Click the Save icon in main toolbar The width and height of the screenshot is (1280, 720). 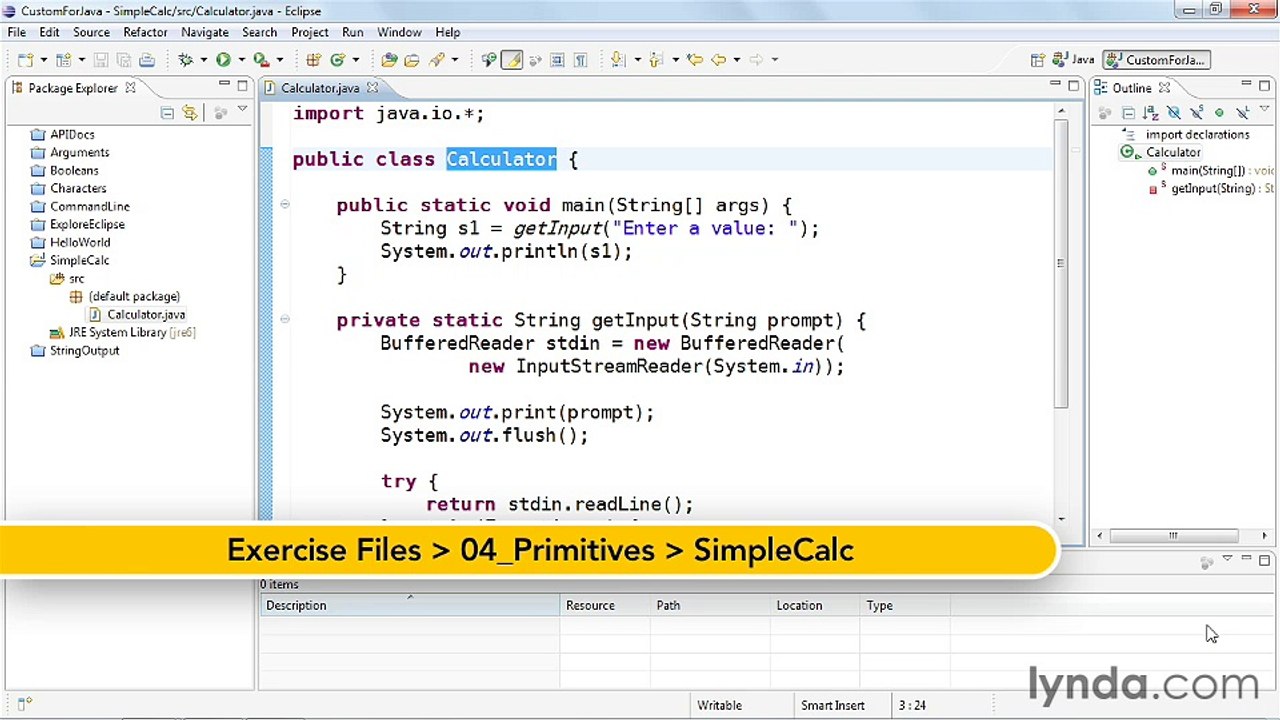(x=101, y=60)
